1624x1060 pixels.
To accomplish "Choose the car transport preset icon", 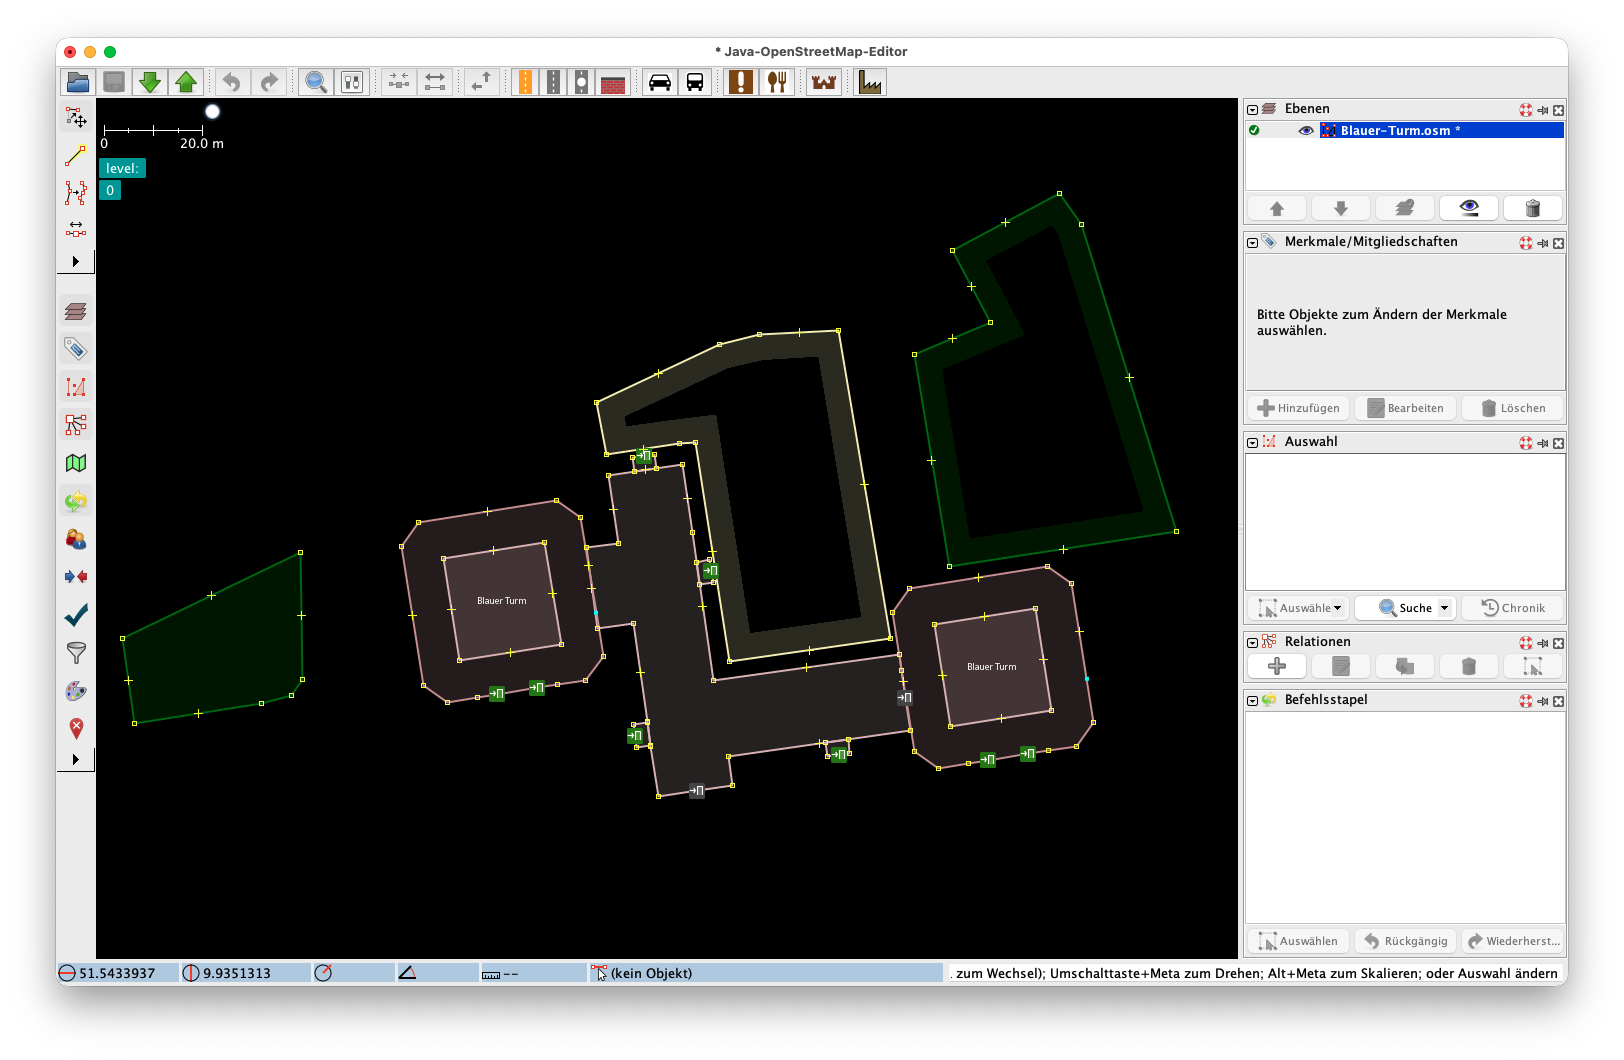I will click(x=660, y=82).
